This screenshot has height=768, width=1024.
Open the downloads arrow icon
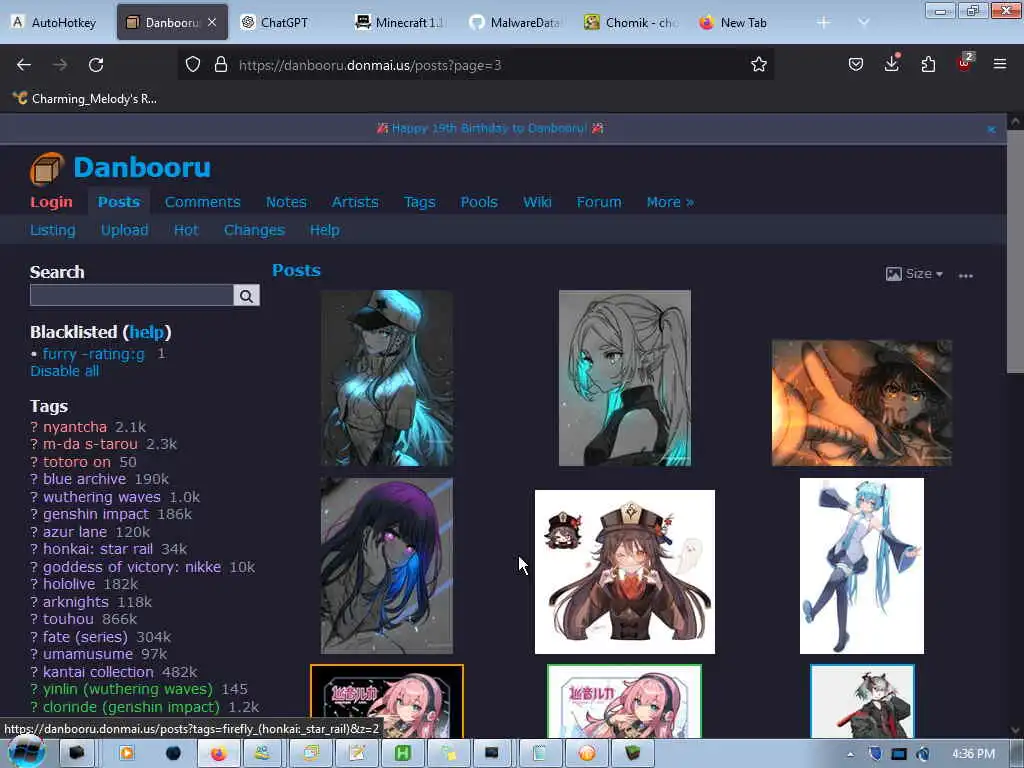891,63
